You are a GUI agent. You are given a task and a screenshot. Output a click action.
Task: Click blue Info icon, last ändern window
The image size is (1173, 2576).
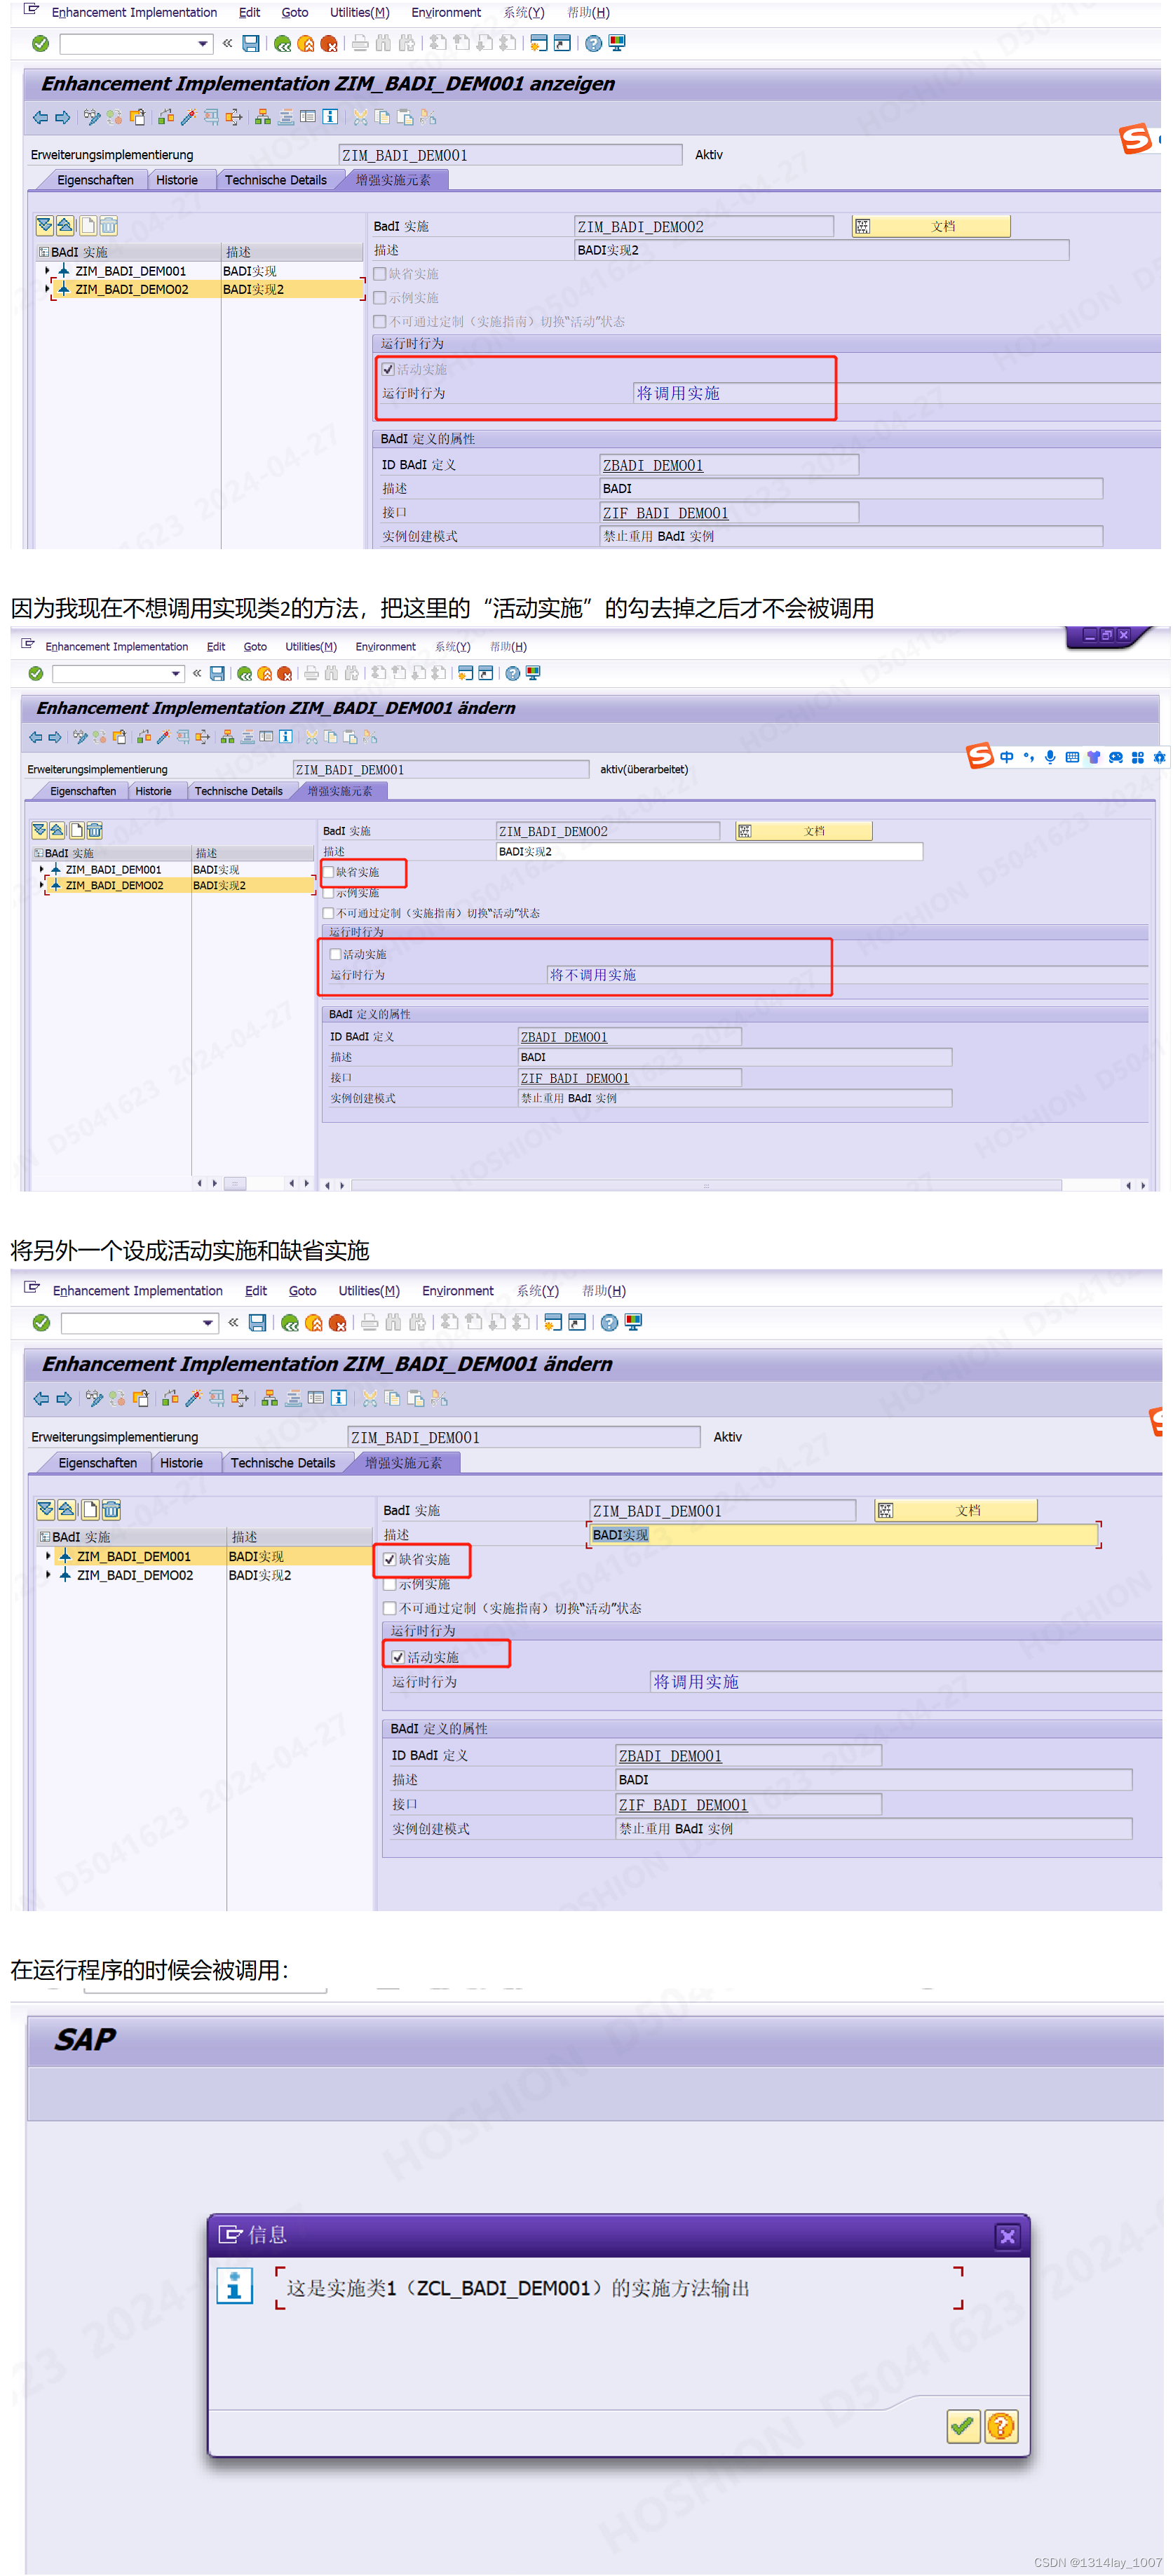pos(339,1399)
